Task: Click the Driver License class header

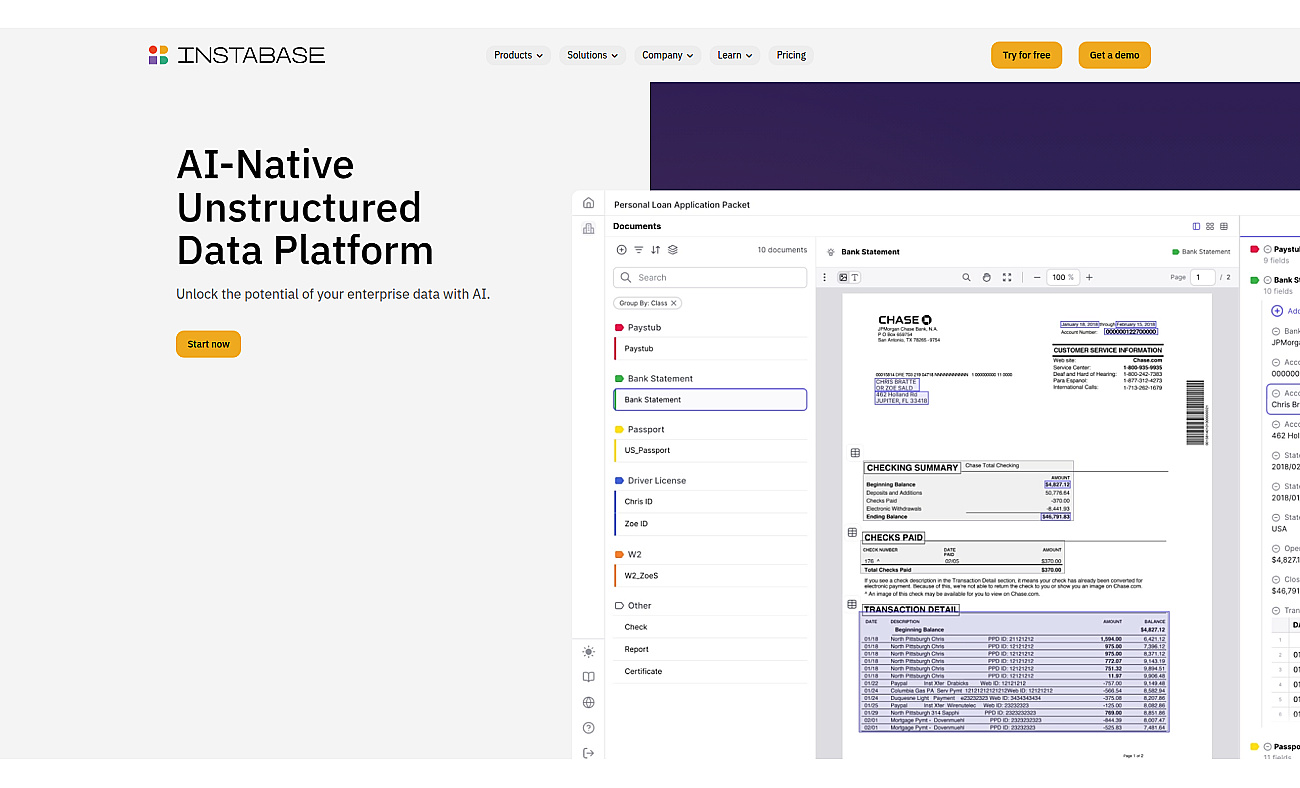Action: (650, 480)
